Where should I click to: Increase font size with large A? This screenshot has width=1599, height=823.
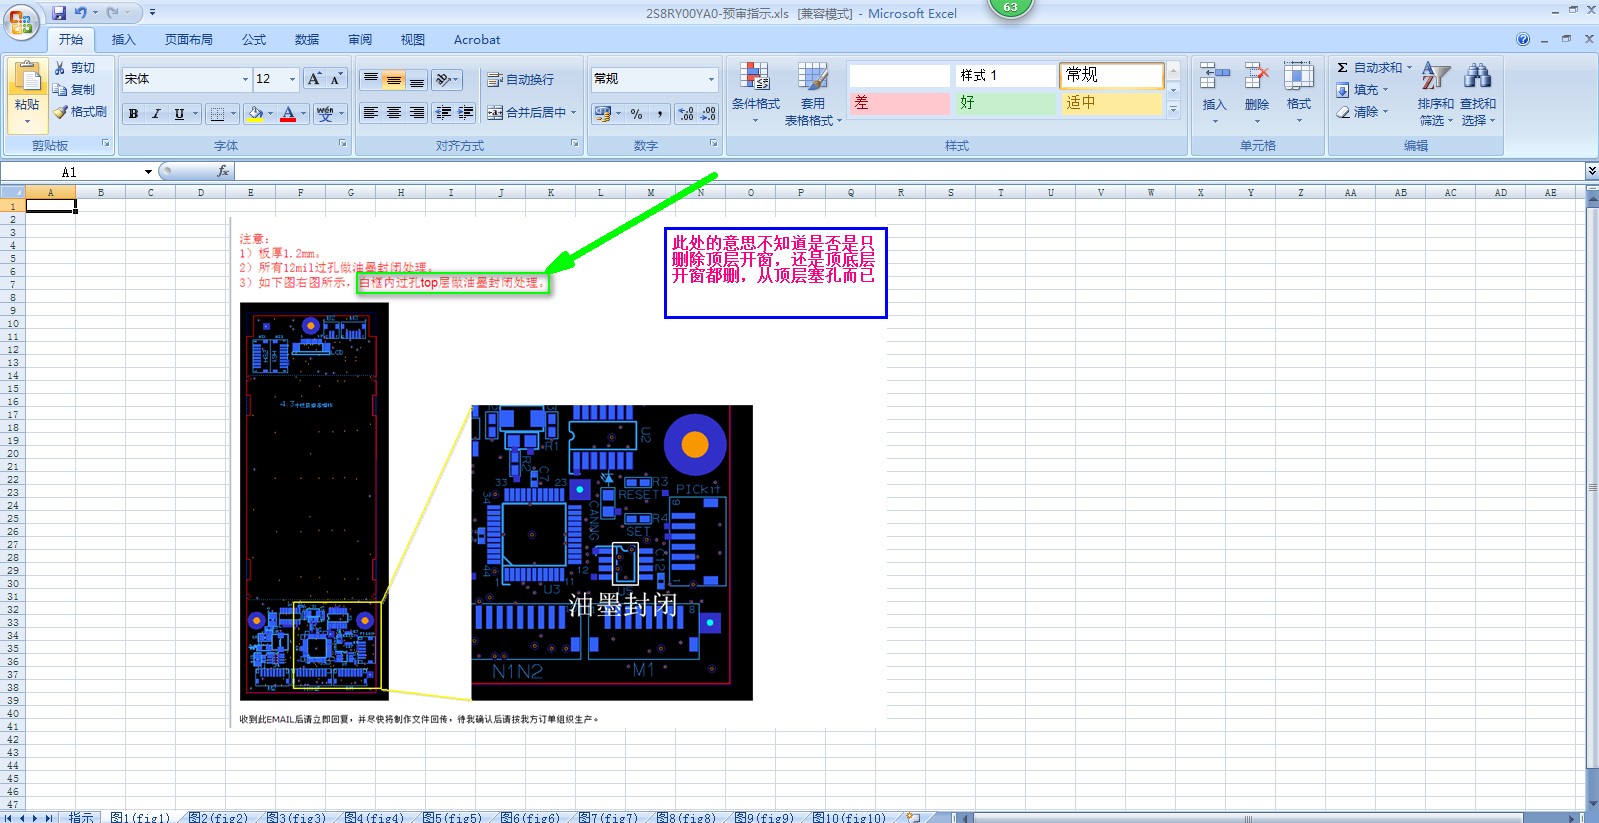(314, 79)
